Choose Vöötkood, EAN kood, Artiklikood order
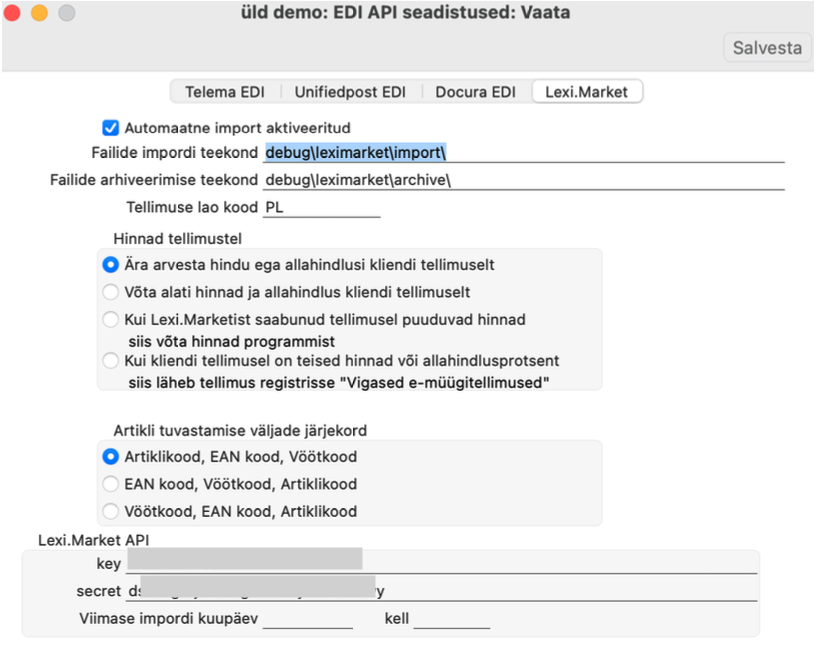 (110, 511)
